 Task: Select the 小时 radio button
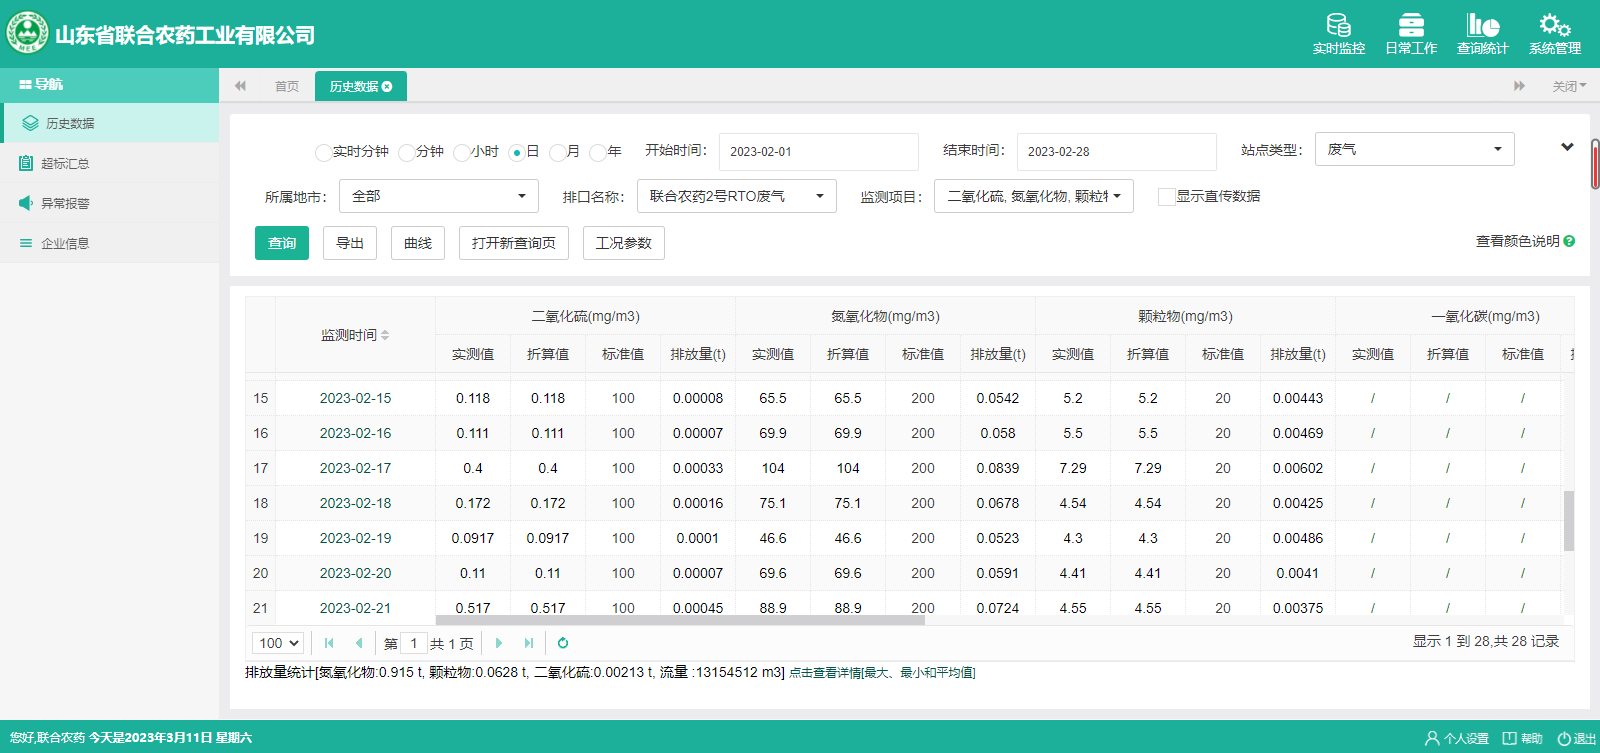pyautogui.click(x=461, y=152)
